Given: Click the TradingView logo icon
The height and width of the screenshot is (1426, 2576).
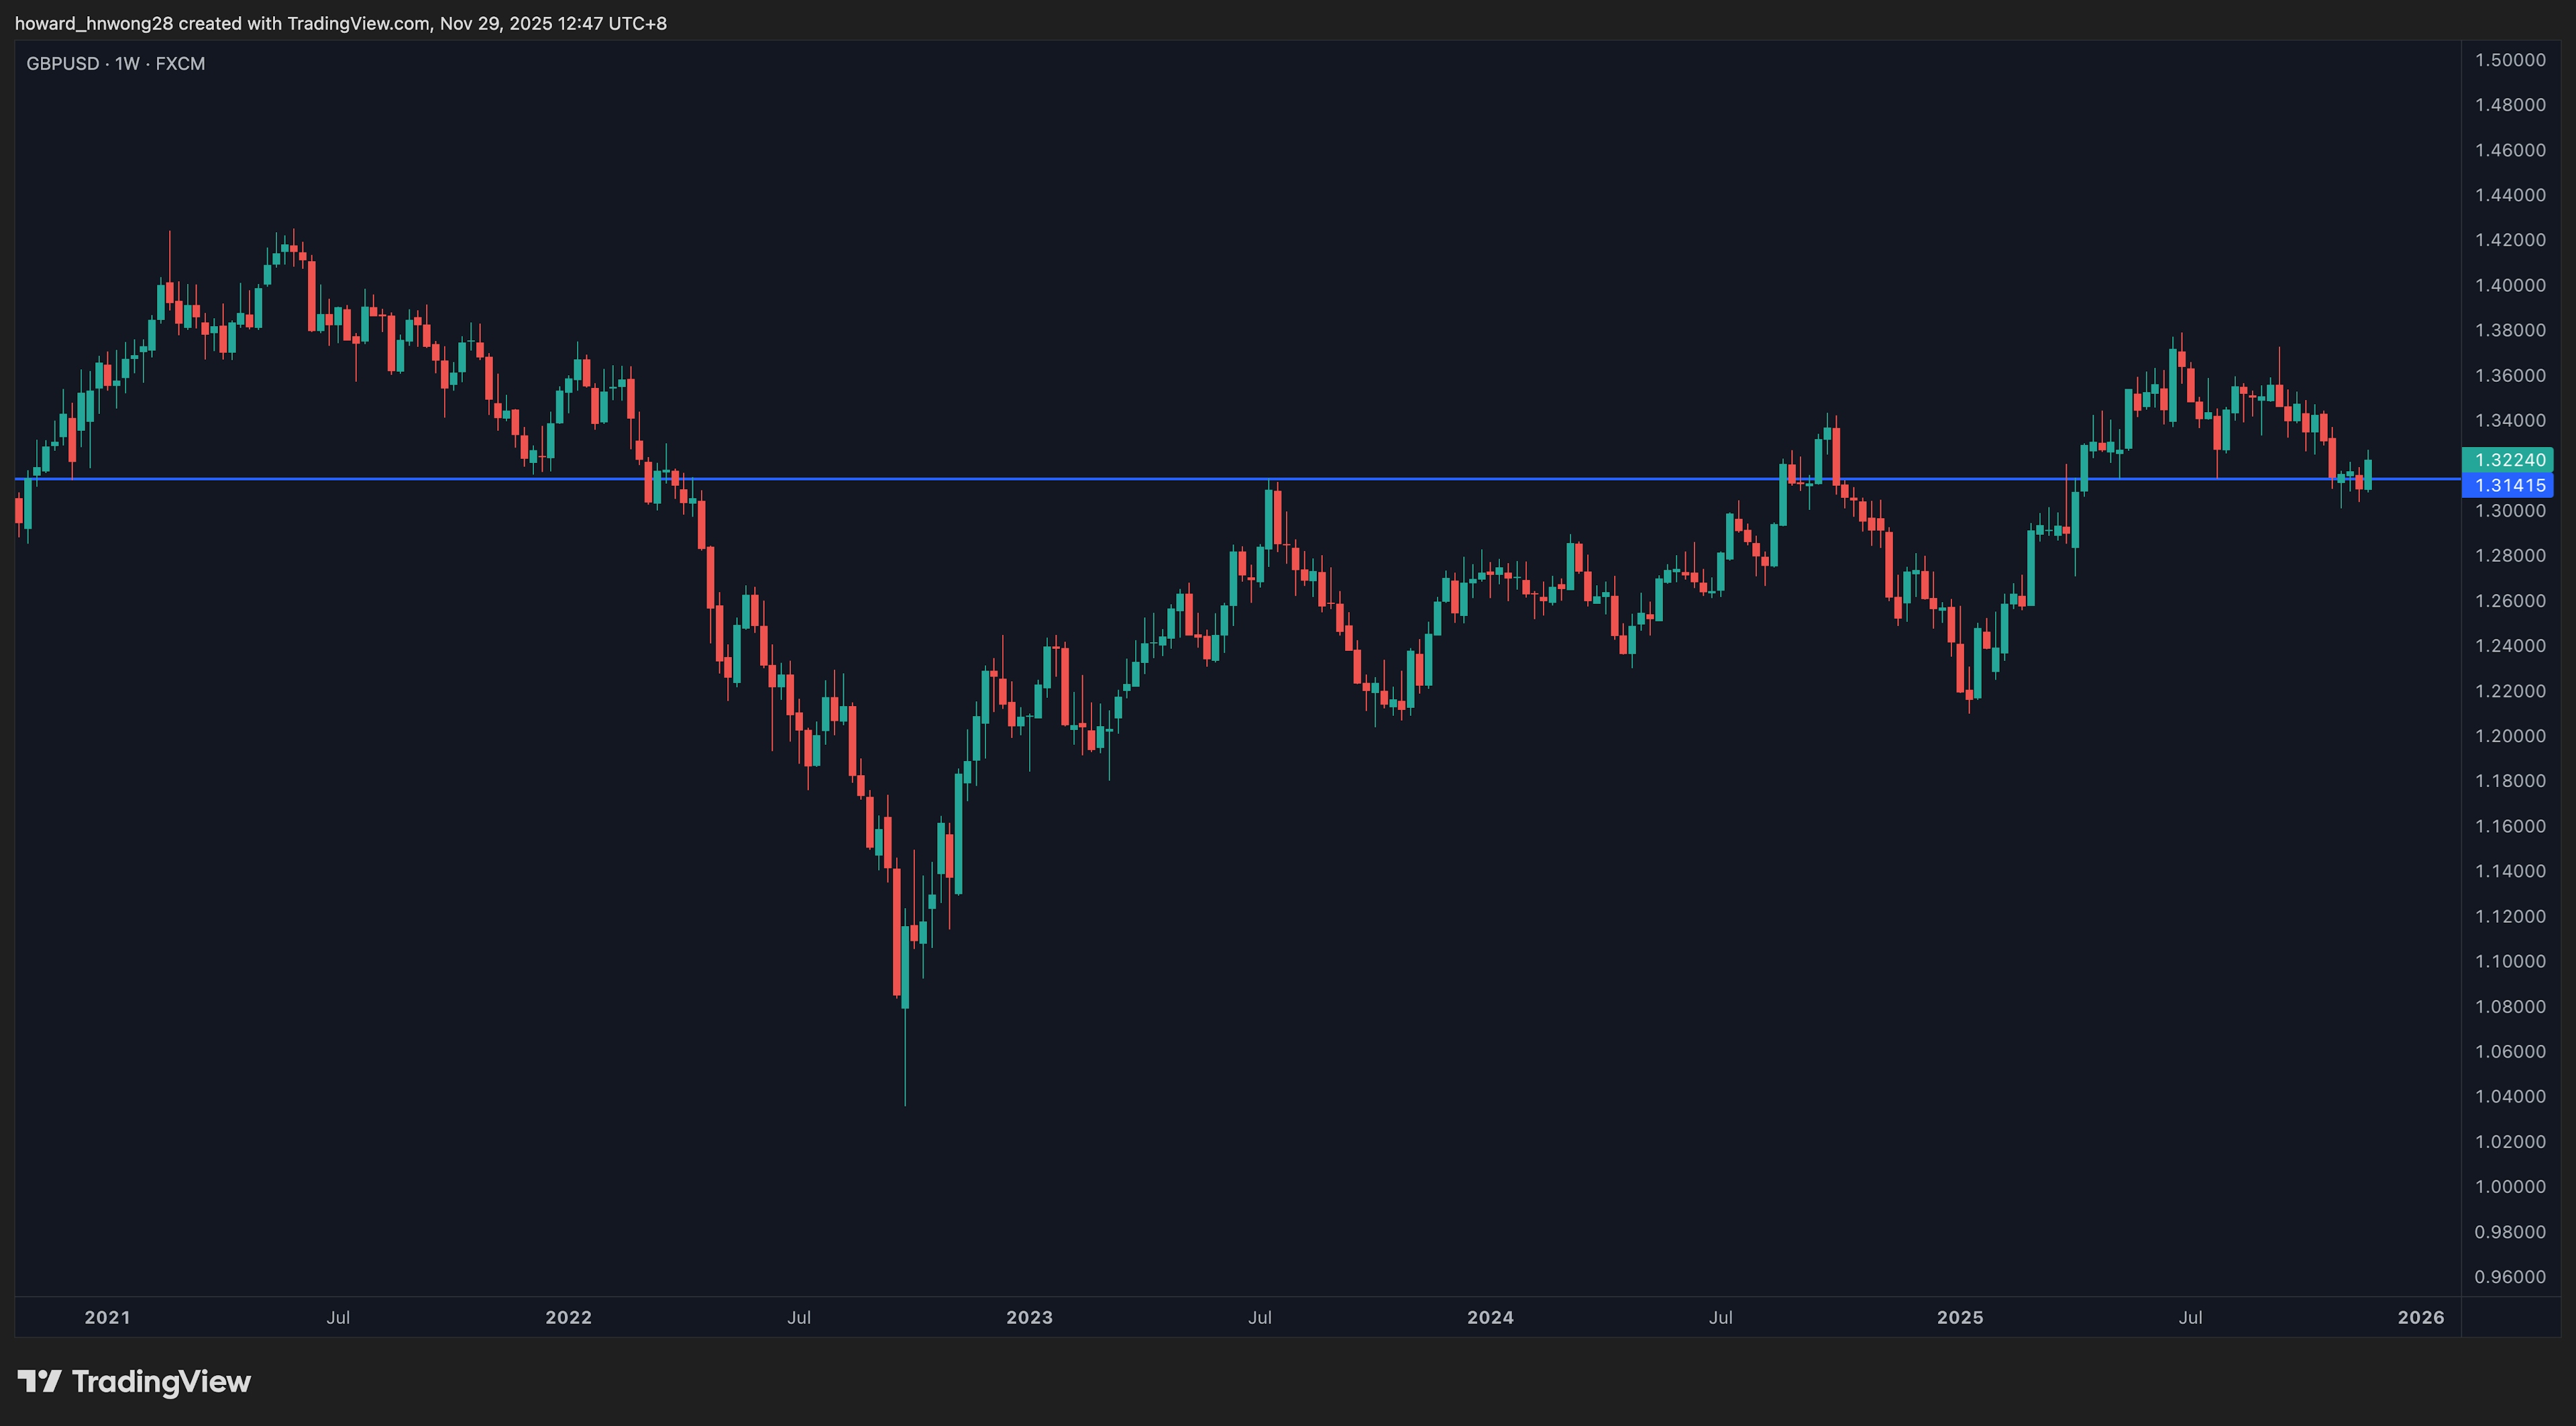Looking at the screenshot, I should click(x=39, y=1381).
